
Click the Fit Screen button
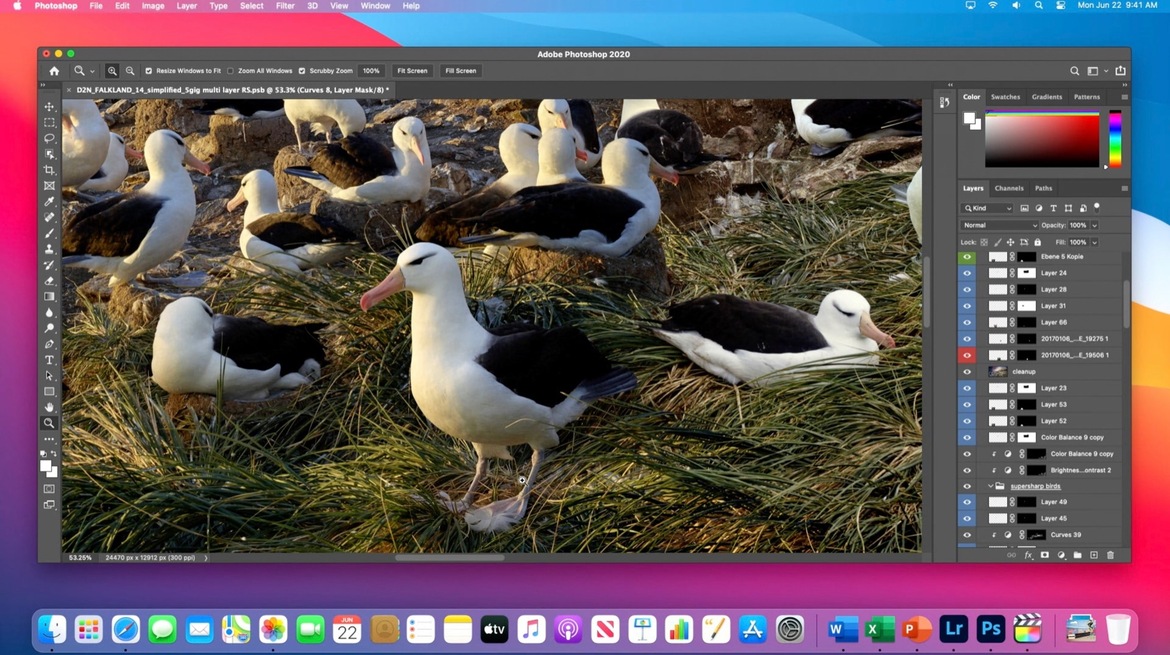(x=411, y=70)
